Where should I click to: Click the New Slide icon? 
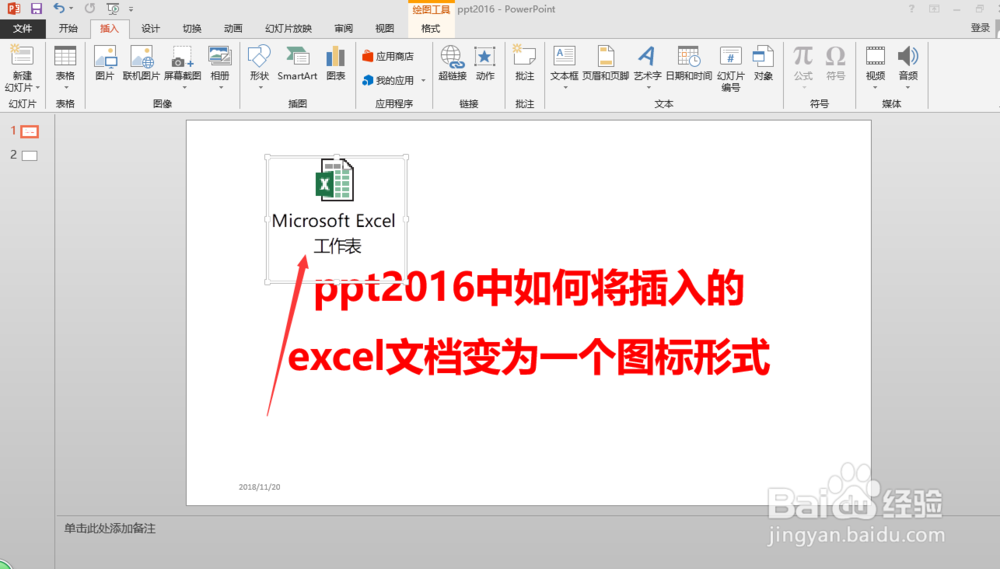(x=22, y=56)
